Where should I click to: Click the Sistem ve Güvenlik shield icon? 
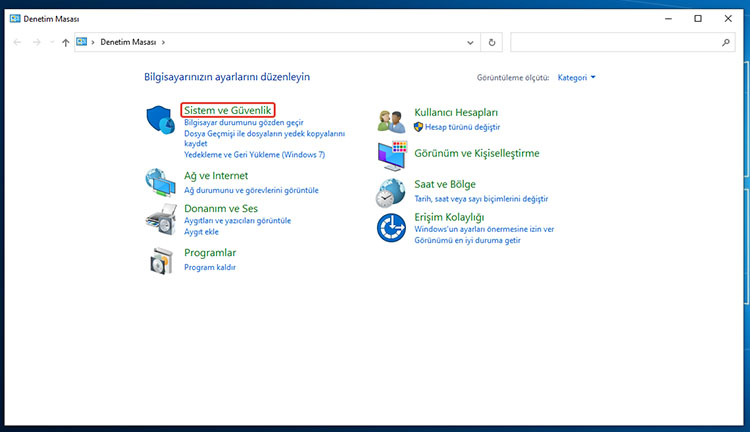click(x=160, y=120)
